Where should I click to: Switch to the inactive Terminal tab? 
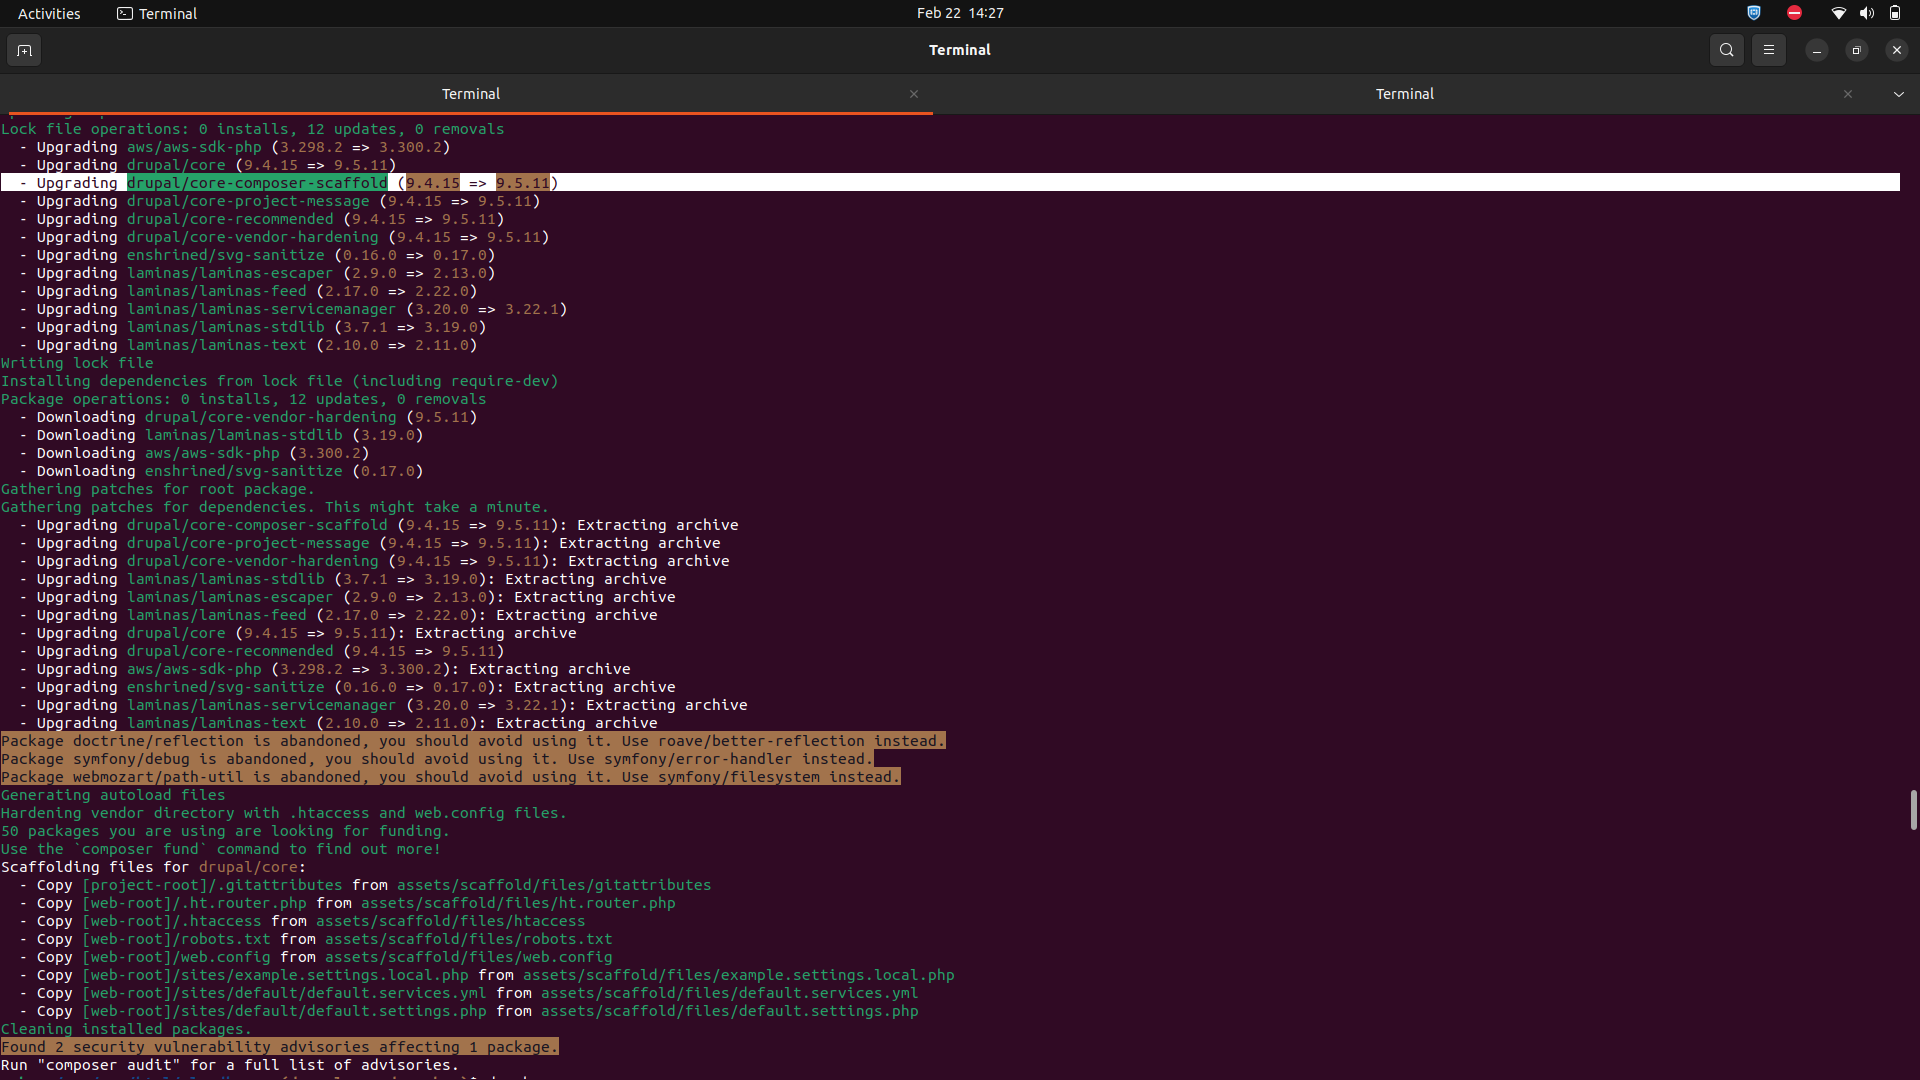1404,94
